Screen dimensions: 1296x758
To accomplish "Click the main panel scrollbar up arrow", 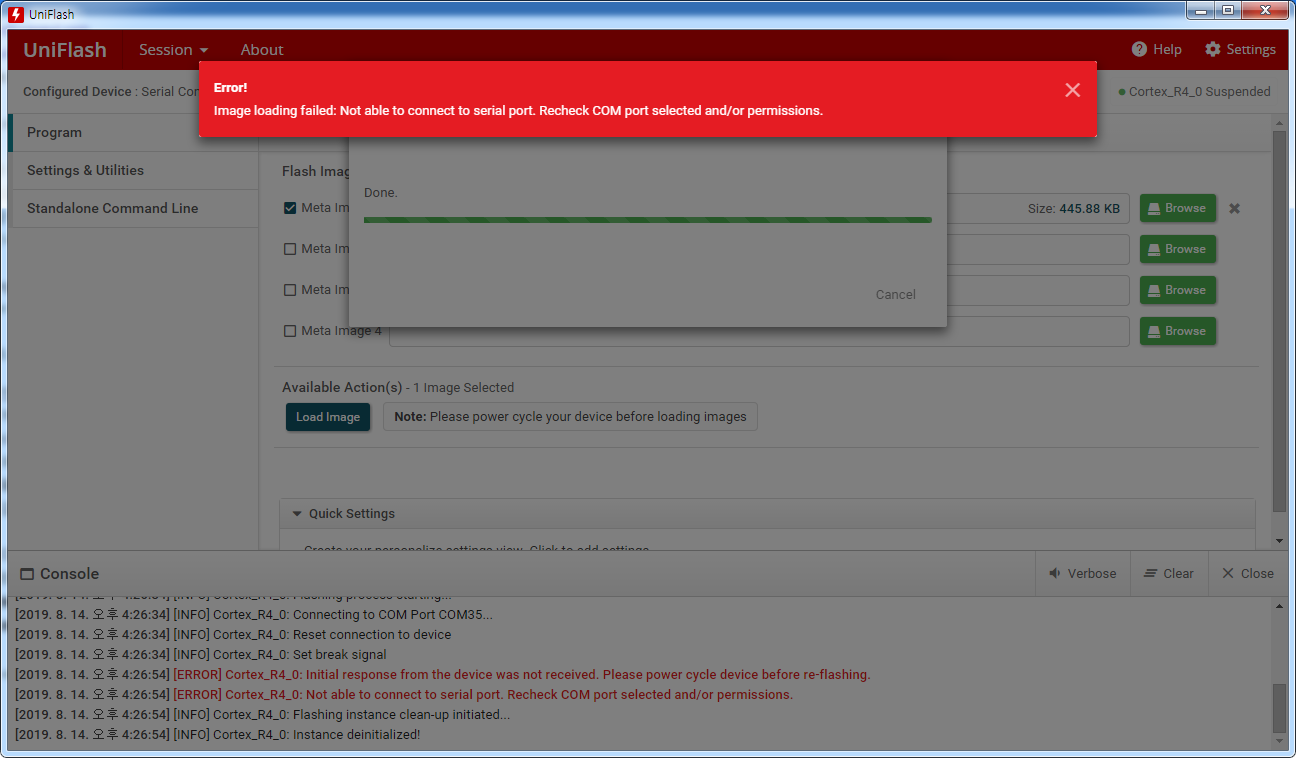I will tap(1279, 122).
